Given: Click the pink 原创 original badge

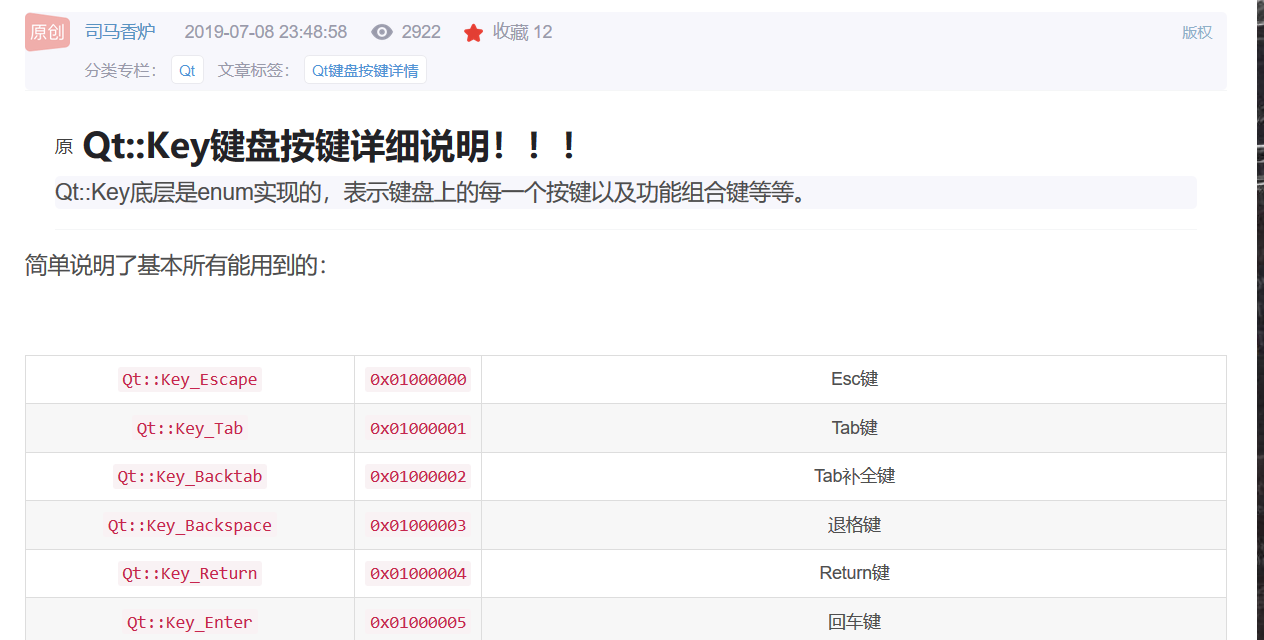Looking at the screenshot, I should pyautogui.click(x=46, y=31).
